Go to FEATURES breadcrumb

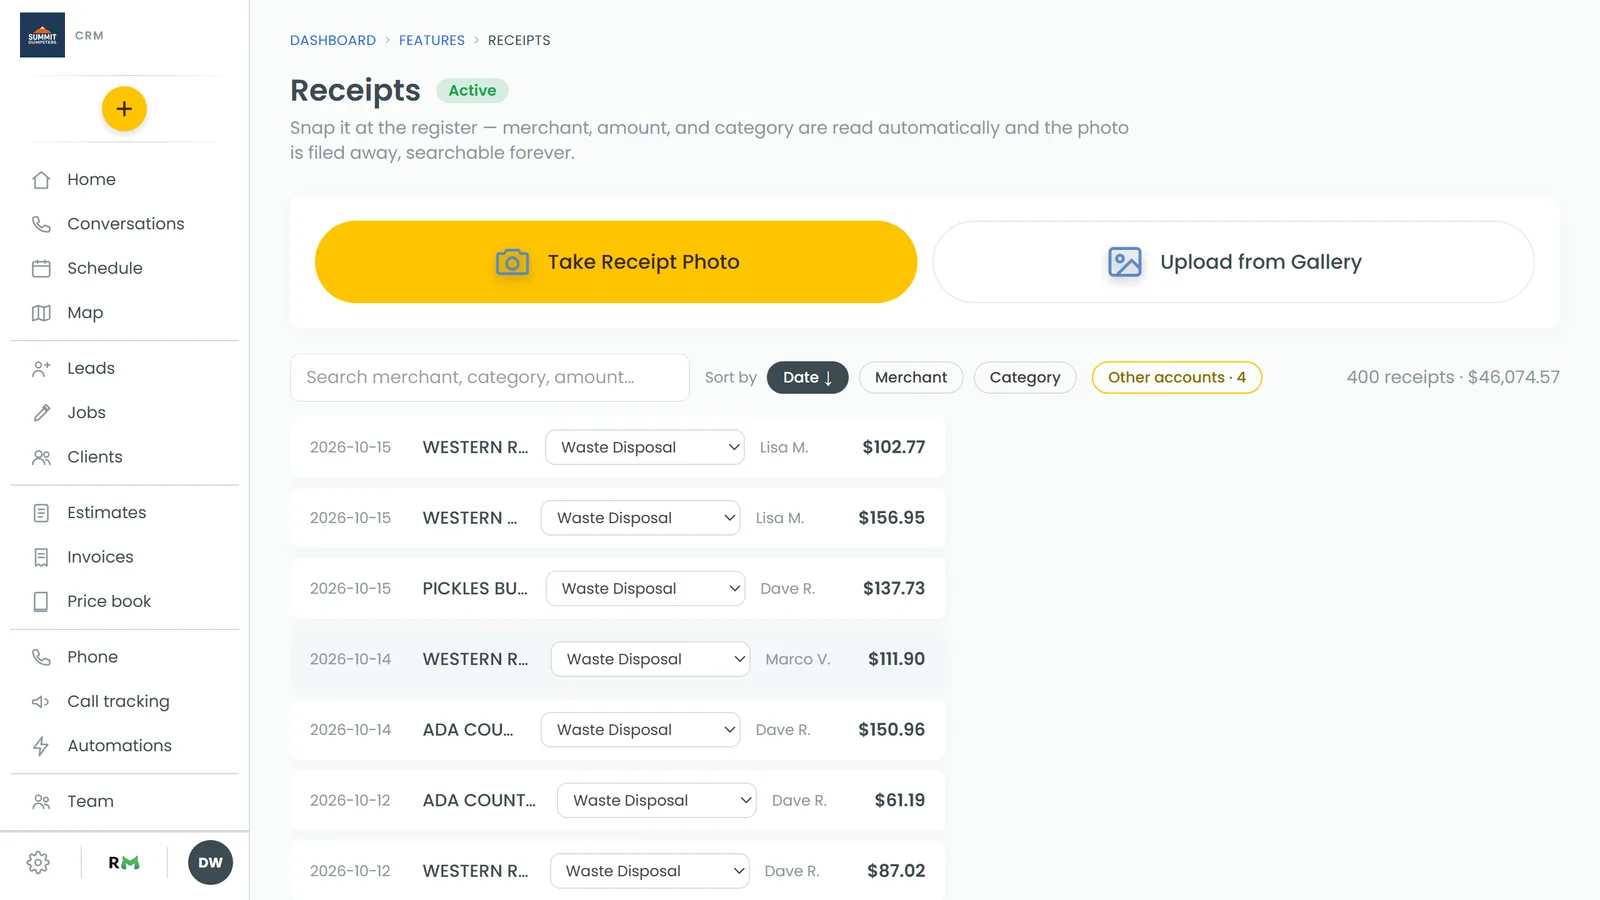pyautogui.click(x=432, y=40)
